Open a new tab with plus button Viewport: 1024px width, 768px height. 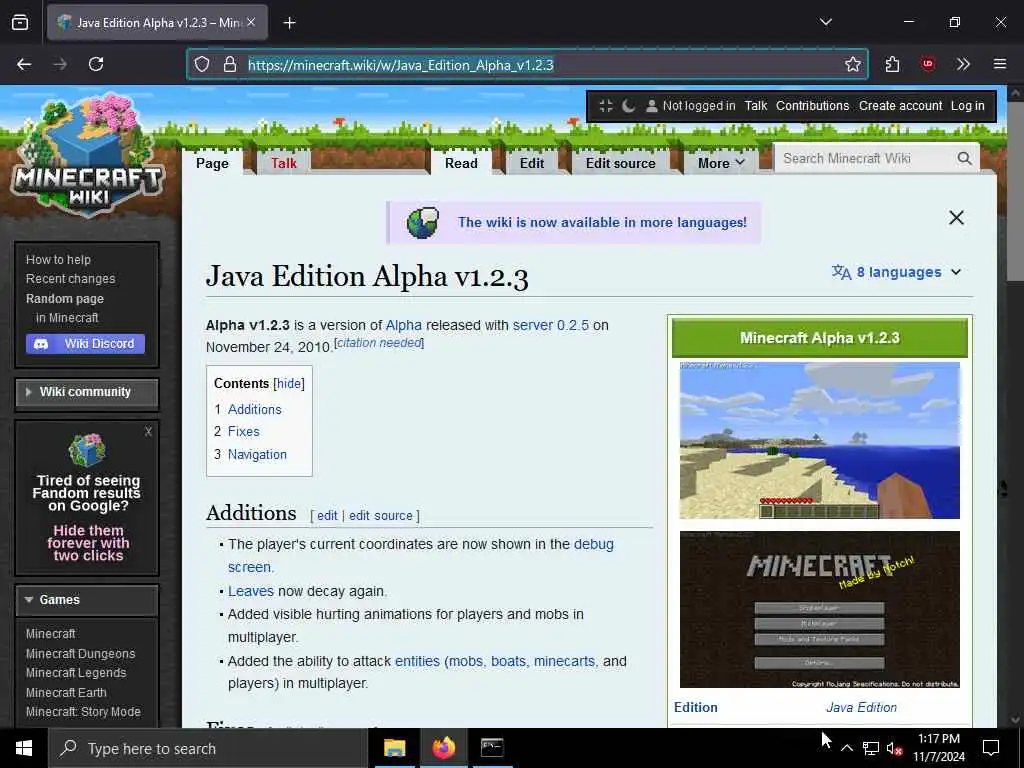click(289, 23)
